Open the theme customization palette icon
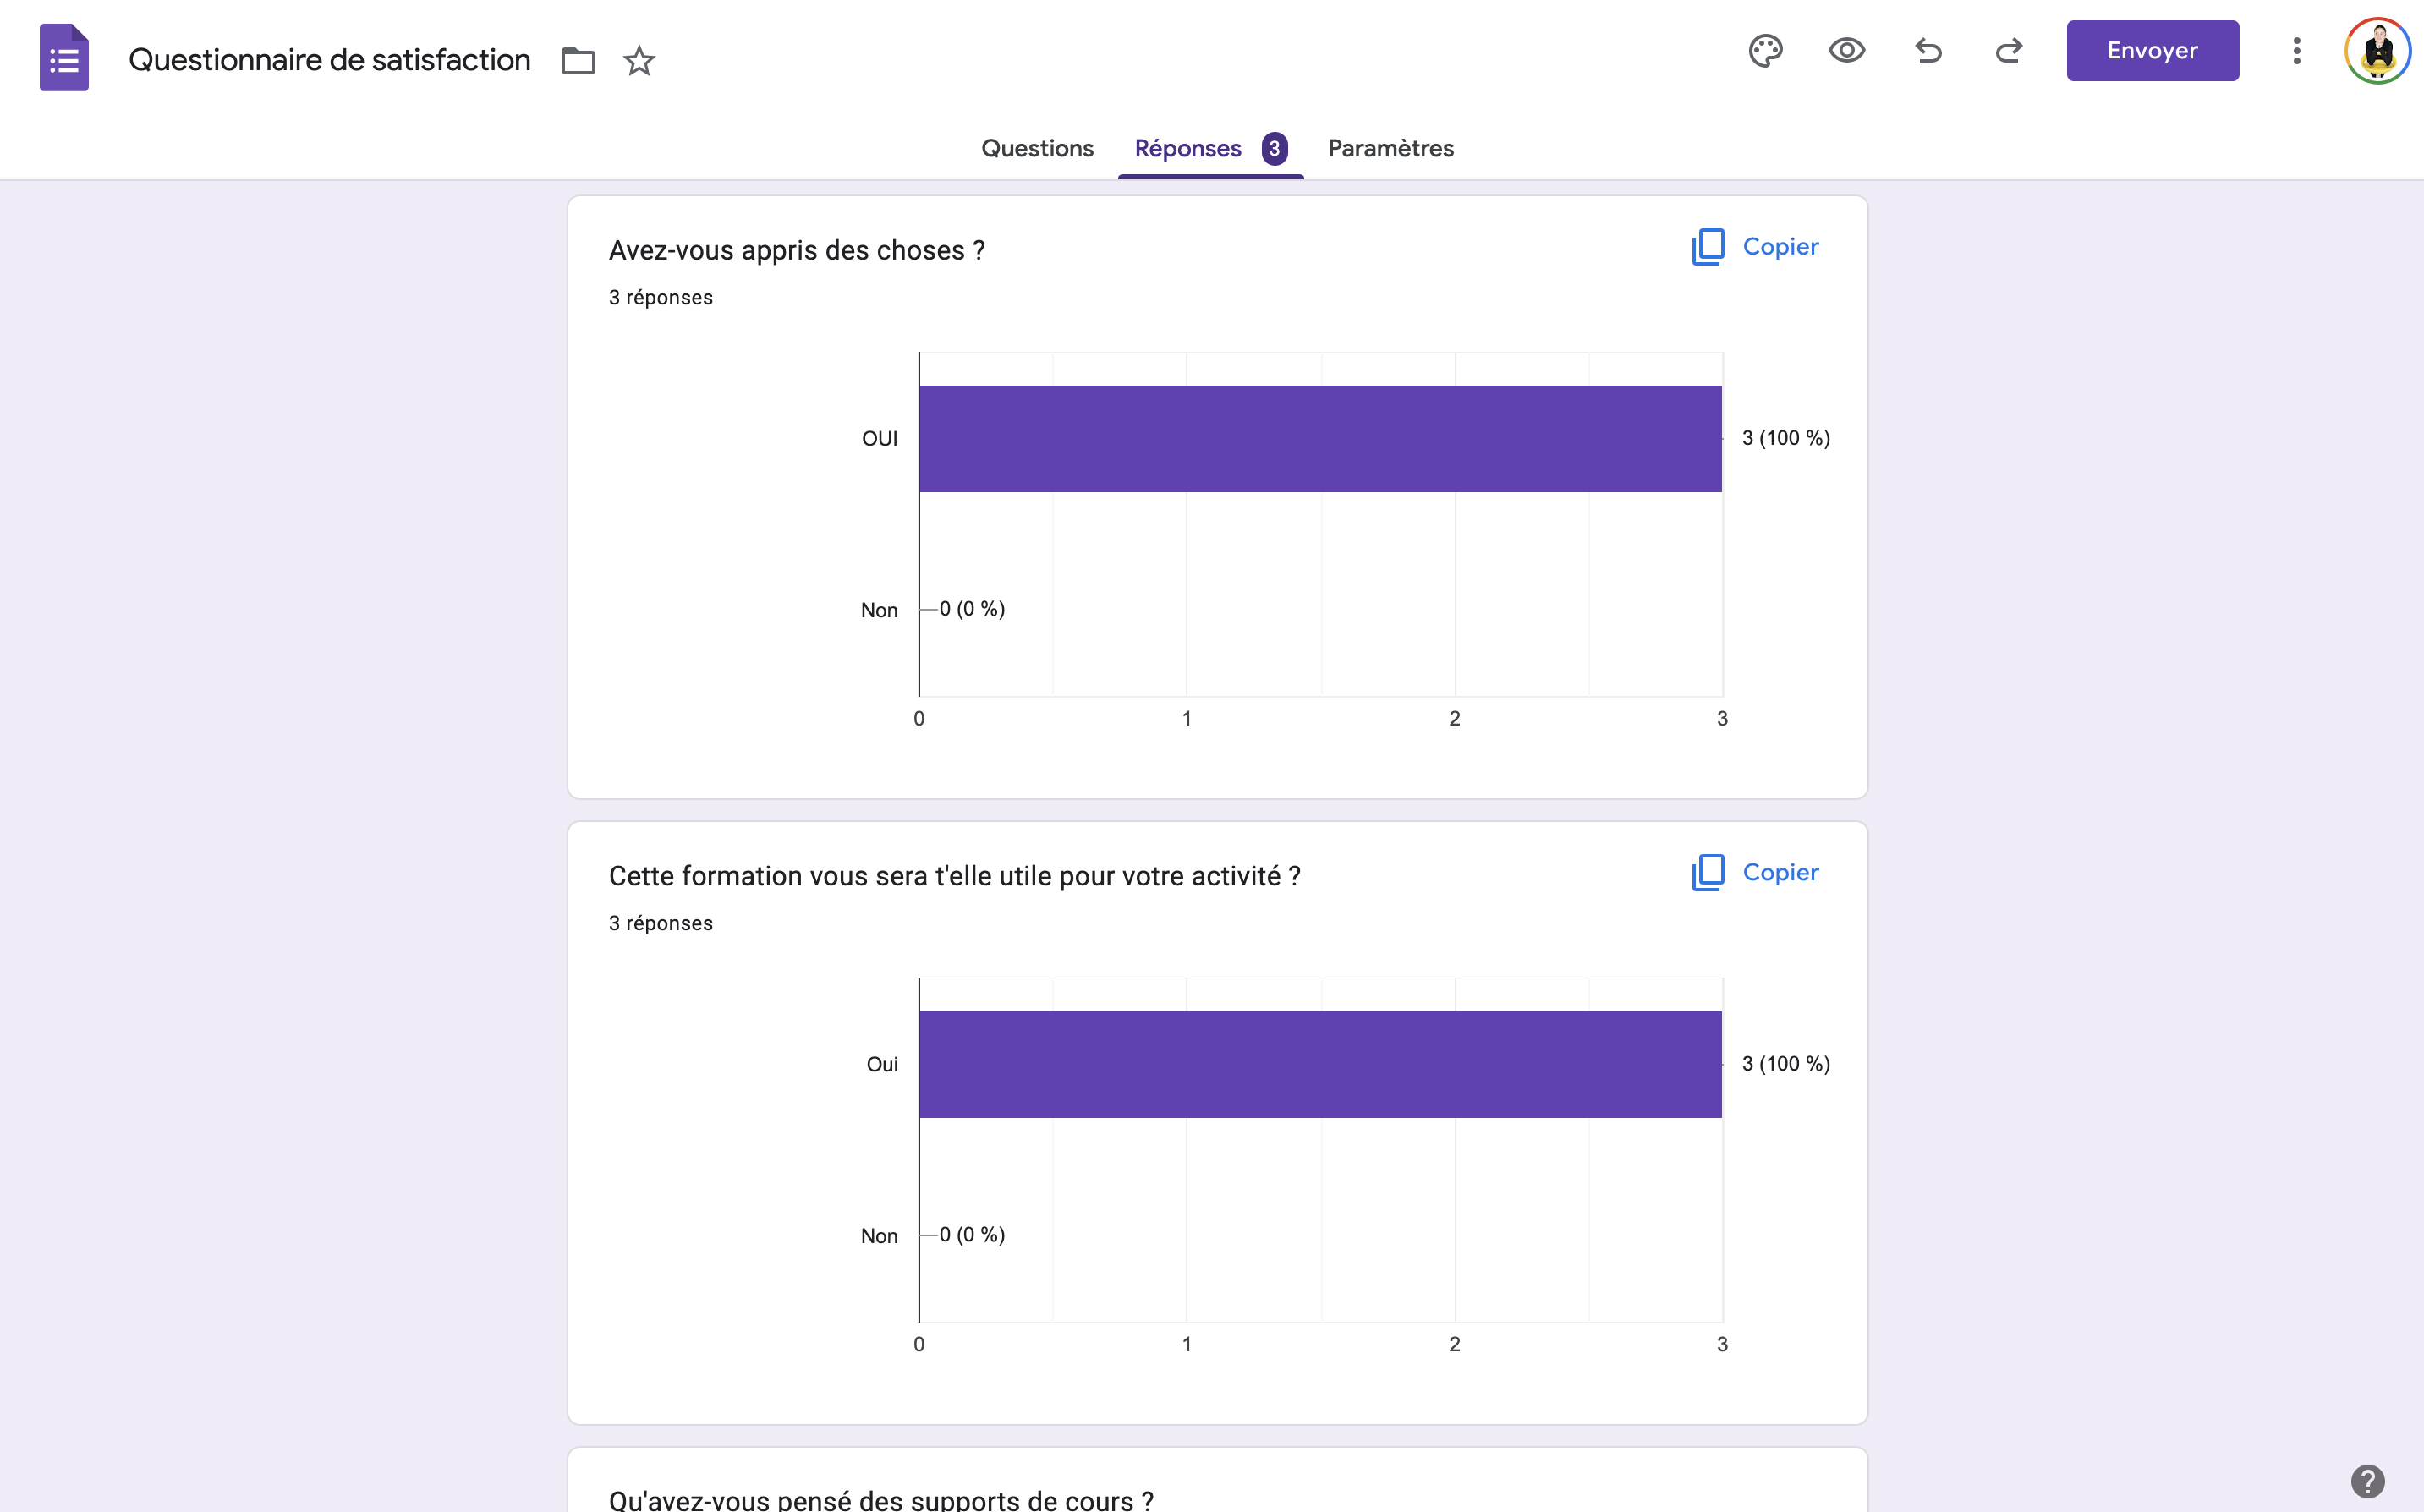Viewport: 2424px width, 1512px height. click(x=1765, y=51)
